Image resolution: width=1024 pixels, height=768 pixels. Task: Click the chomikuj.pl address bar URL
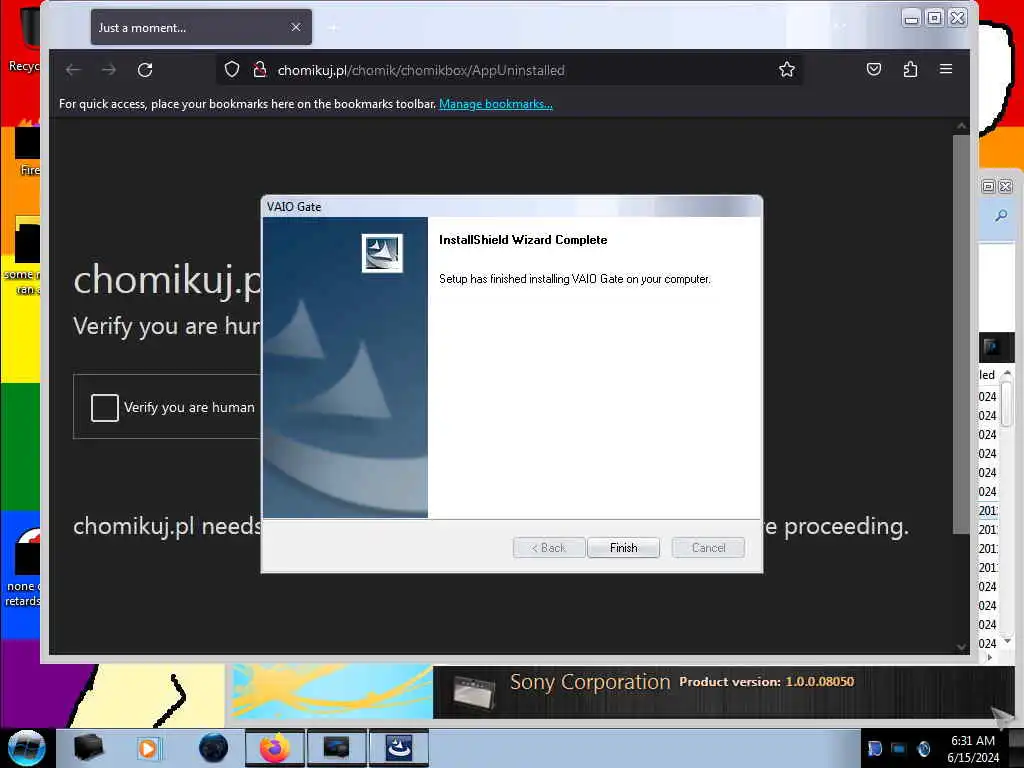[421, 70]
